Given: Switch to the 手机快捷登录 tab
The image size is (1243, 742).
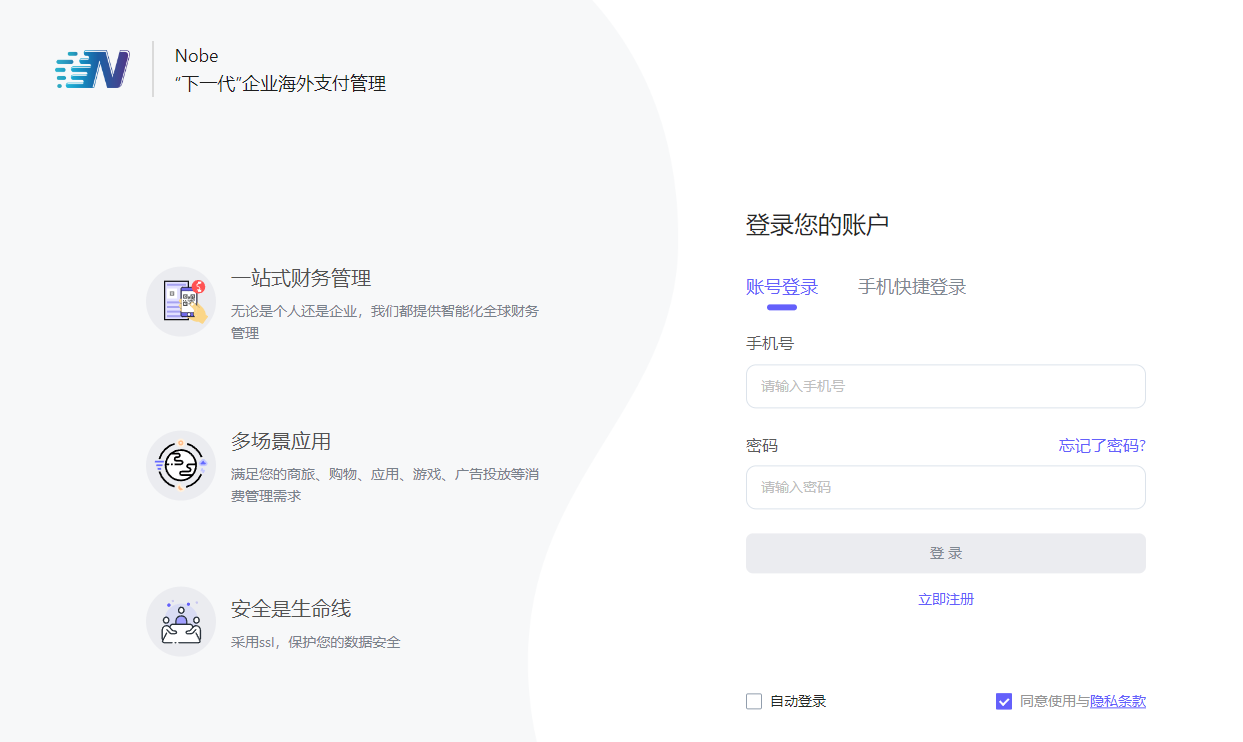Looking at the screenshot, I should 912,287.
